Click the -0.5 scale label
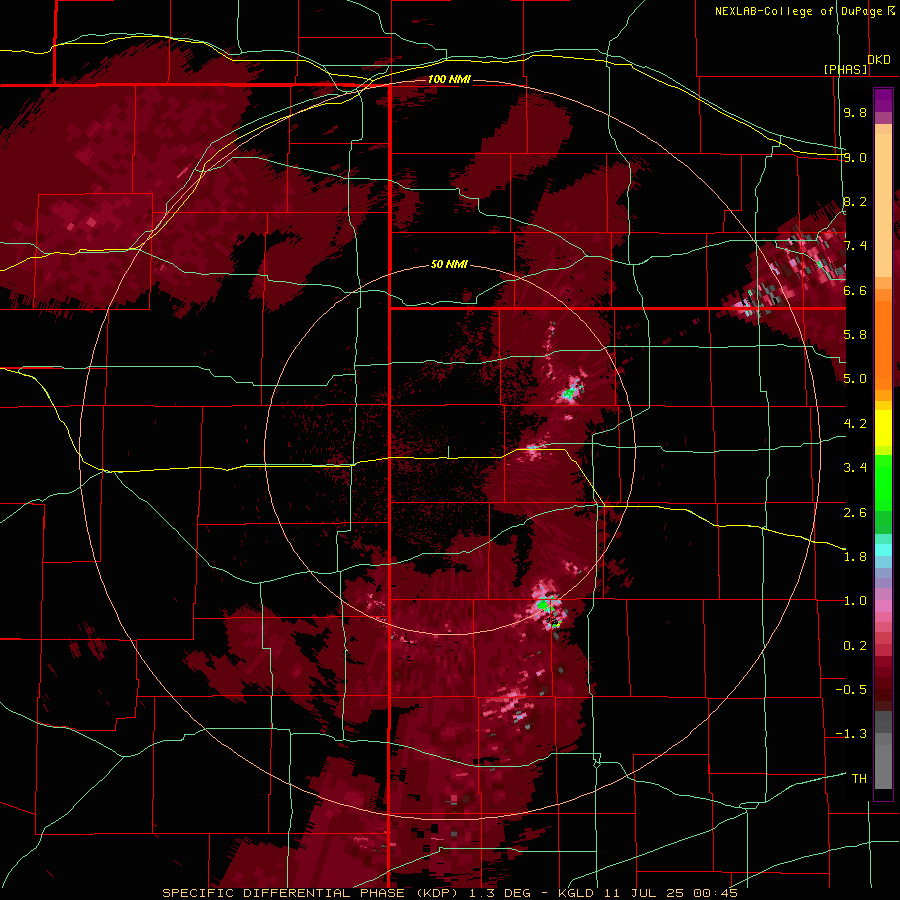This screenshot has width=900, height=900. [x=851, y=690]
